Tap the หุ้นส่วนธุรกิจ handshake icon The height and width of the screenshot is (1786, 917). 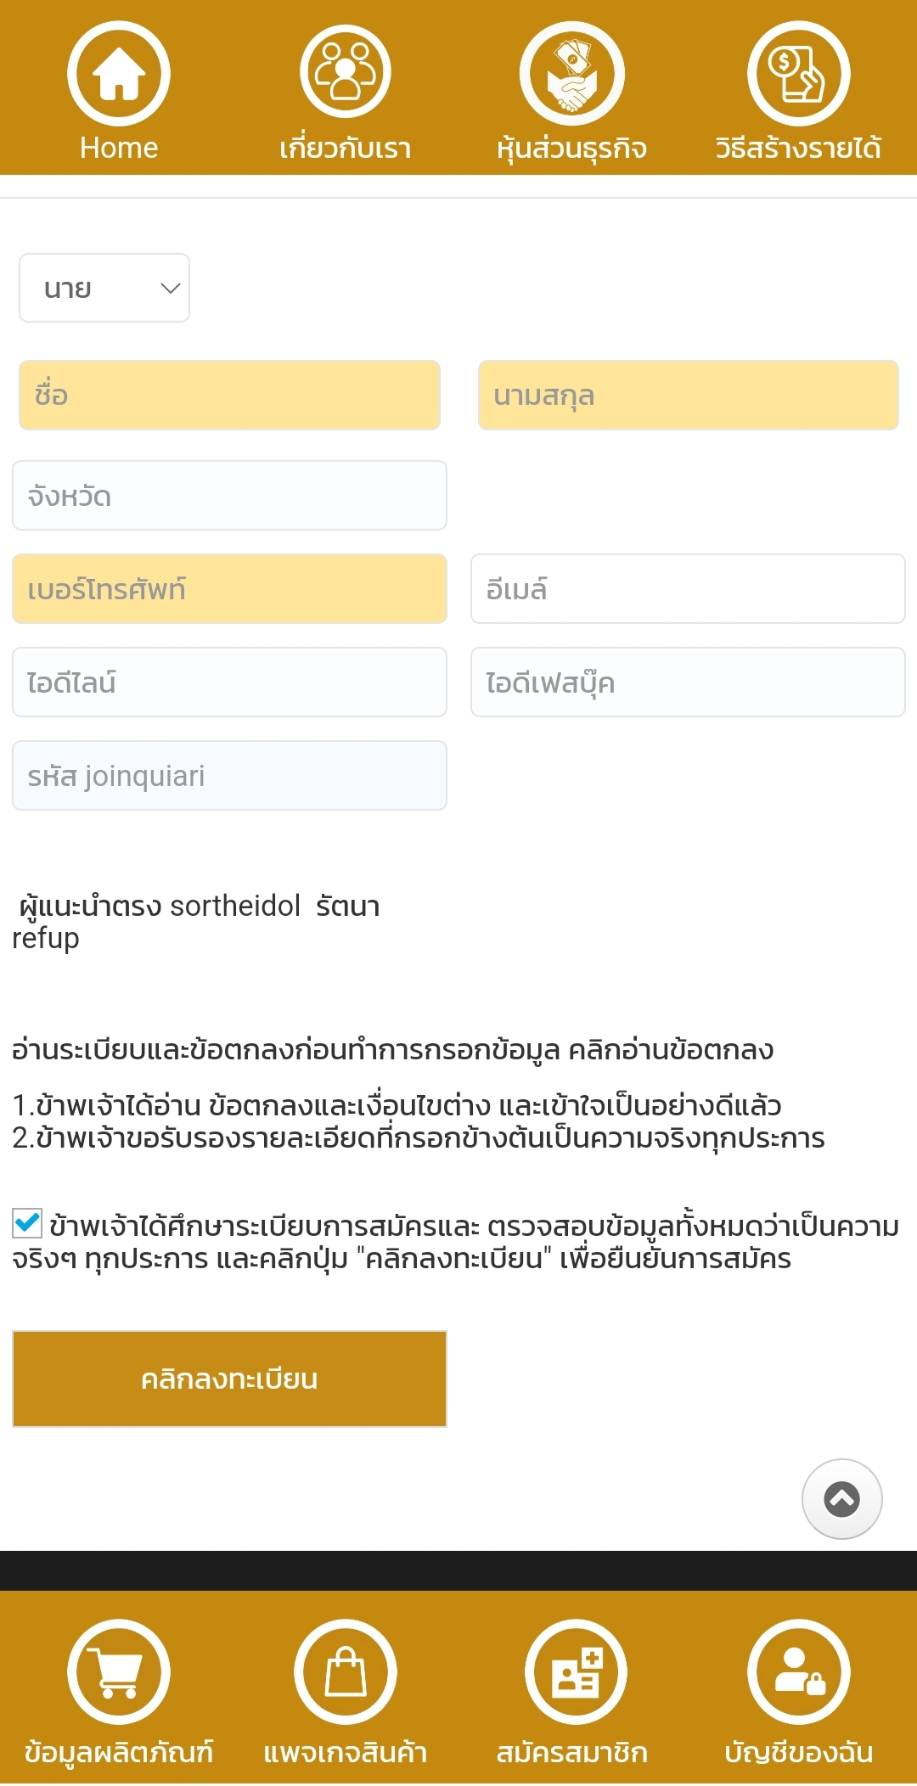click(x=572, y=74)
